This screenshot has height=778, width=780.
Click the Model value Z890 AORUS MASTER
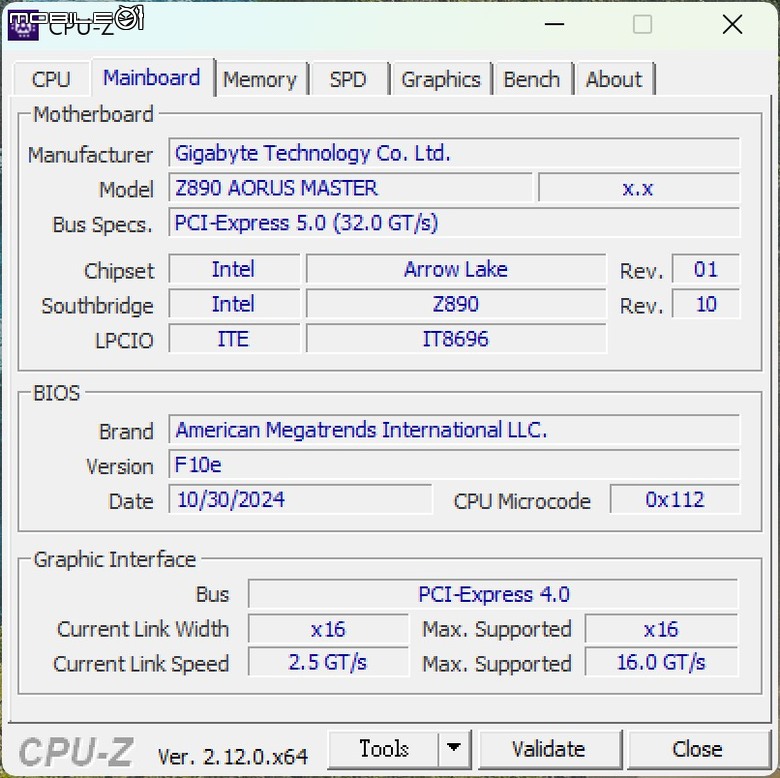(x=350, y=188)
